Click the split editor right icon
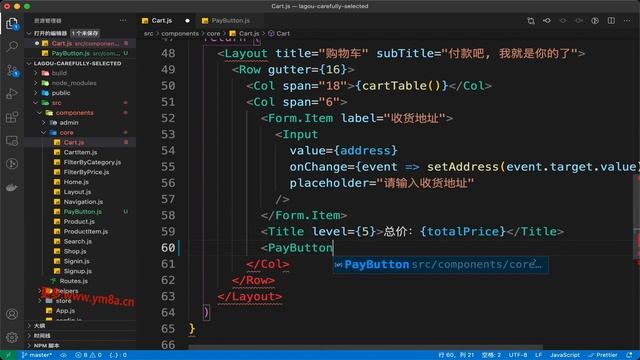640x360 pixels. [611, 20]
